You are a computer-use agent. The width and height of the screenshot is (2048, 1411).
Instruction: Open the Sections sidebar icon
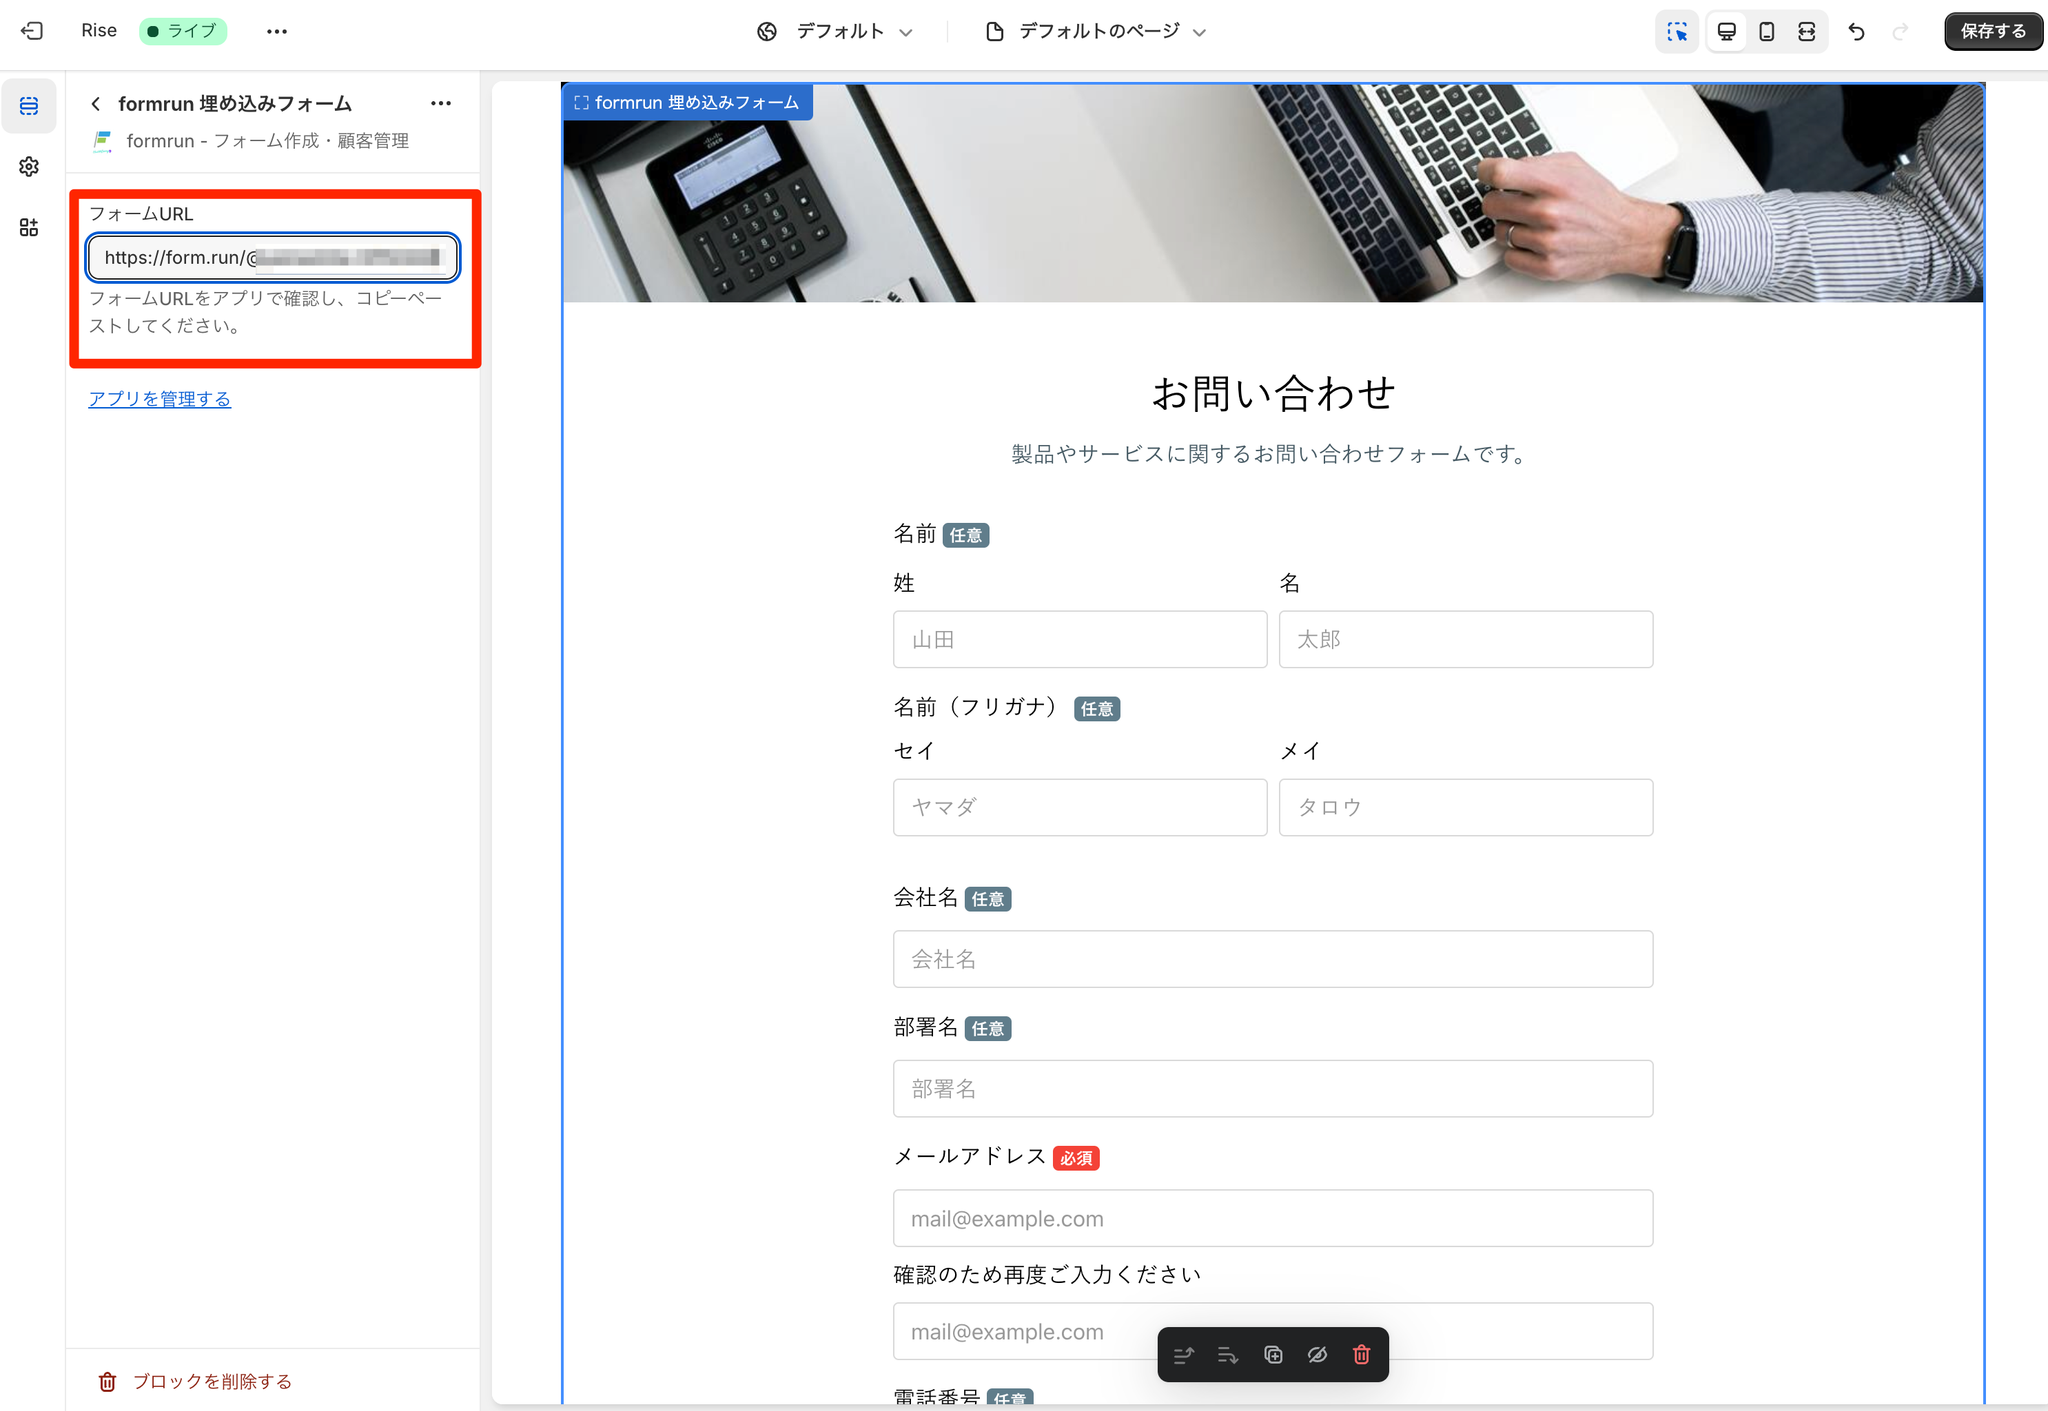[29, 106]
